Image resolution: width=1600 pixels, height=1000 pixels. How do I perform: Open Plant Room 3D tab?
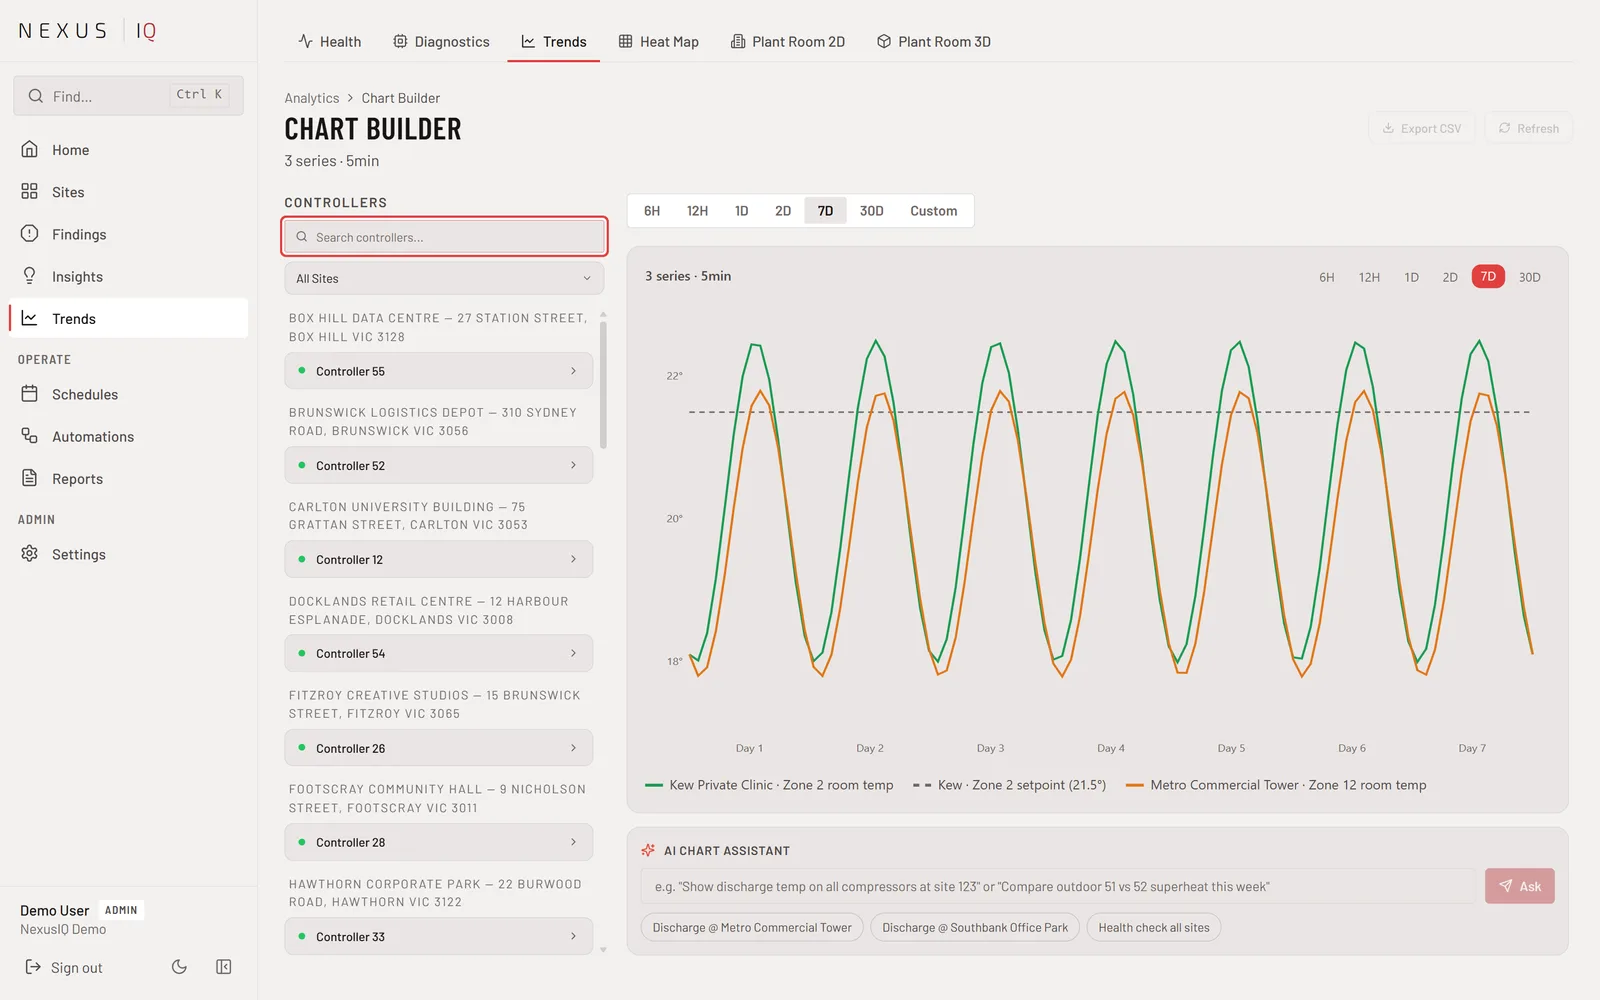934,42
